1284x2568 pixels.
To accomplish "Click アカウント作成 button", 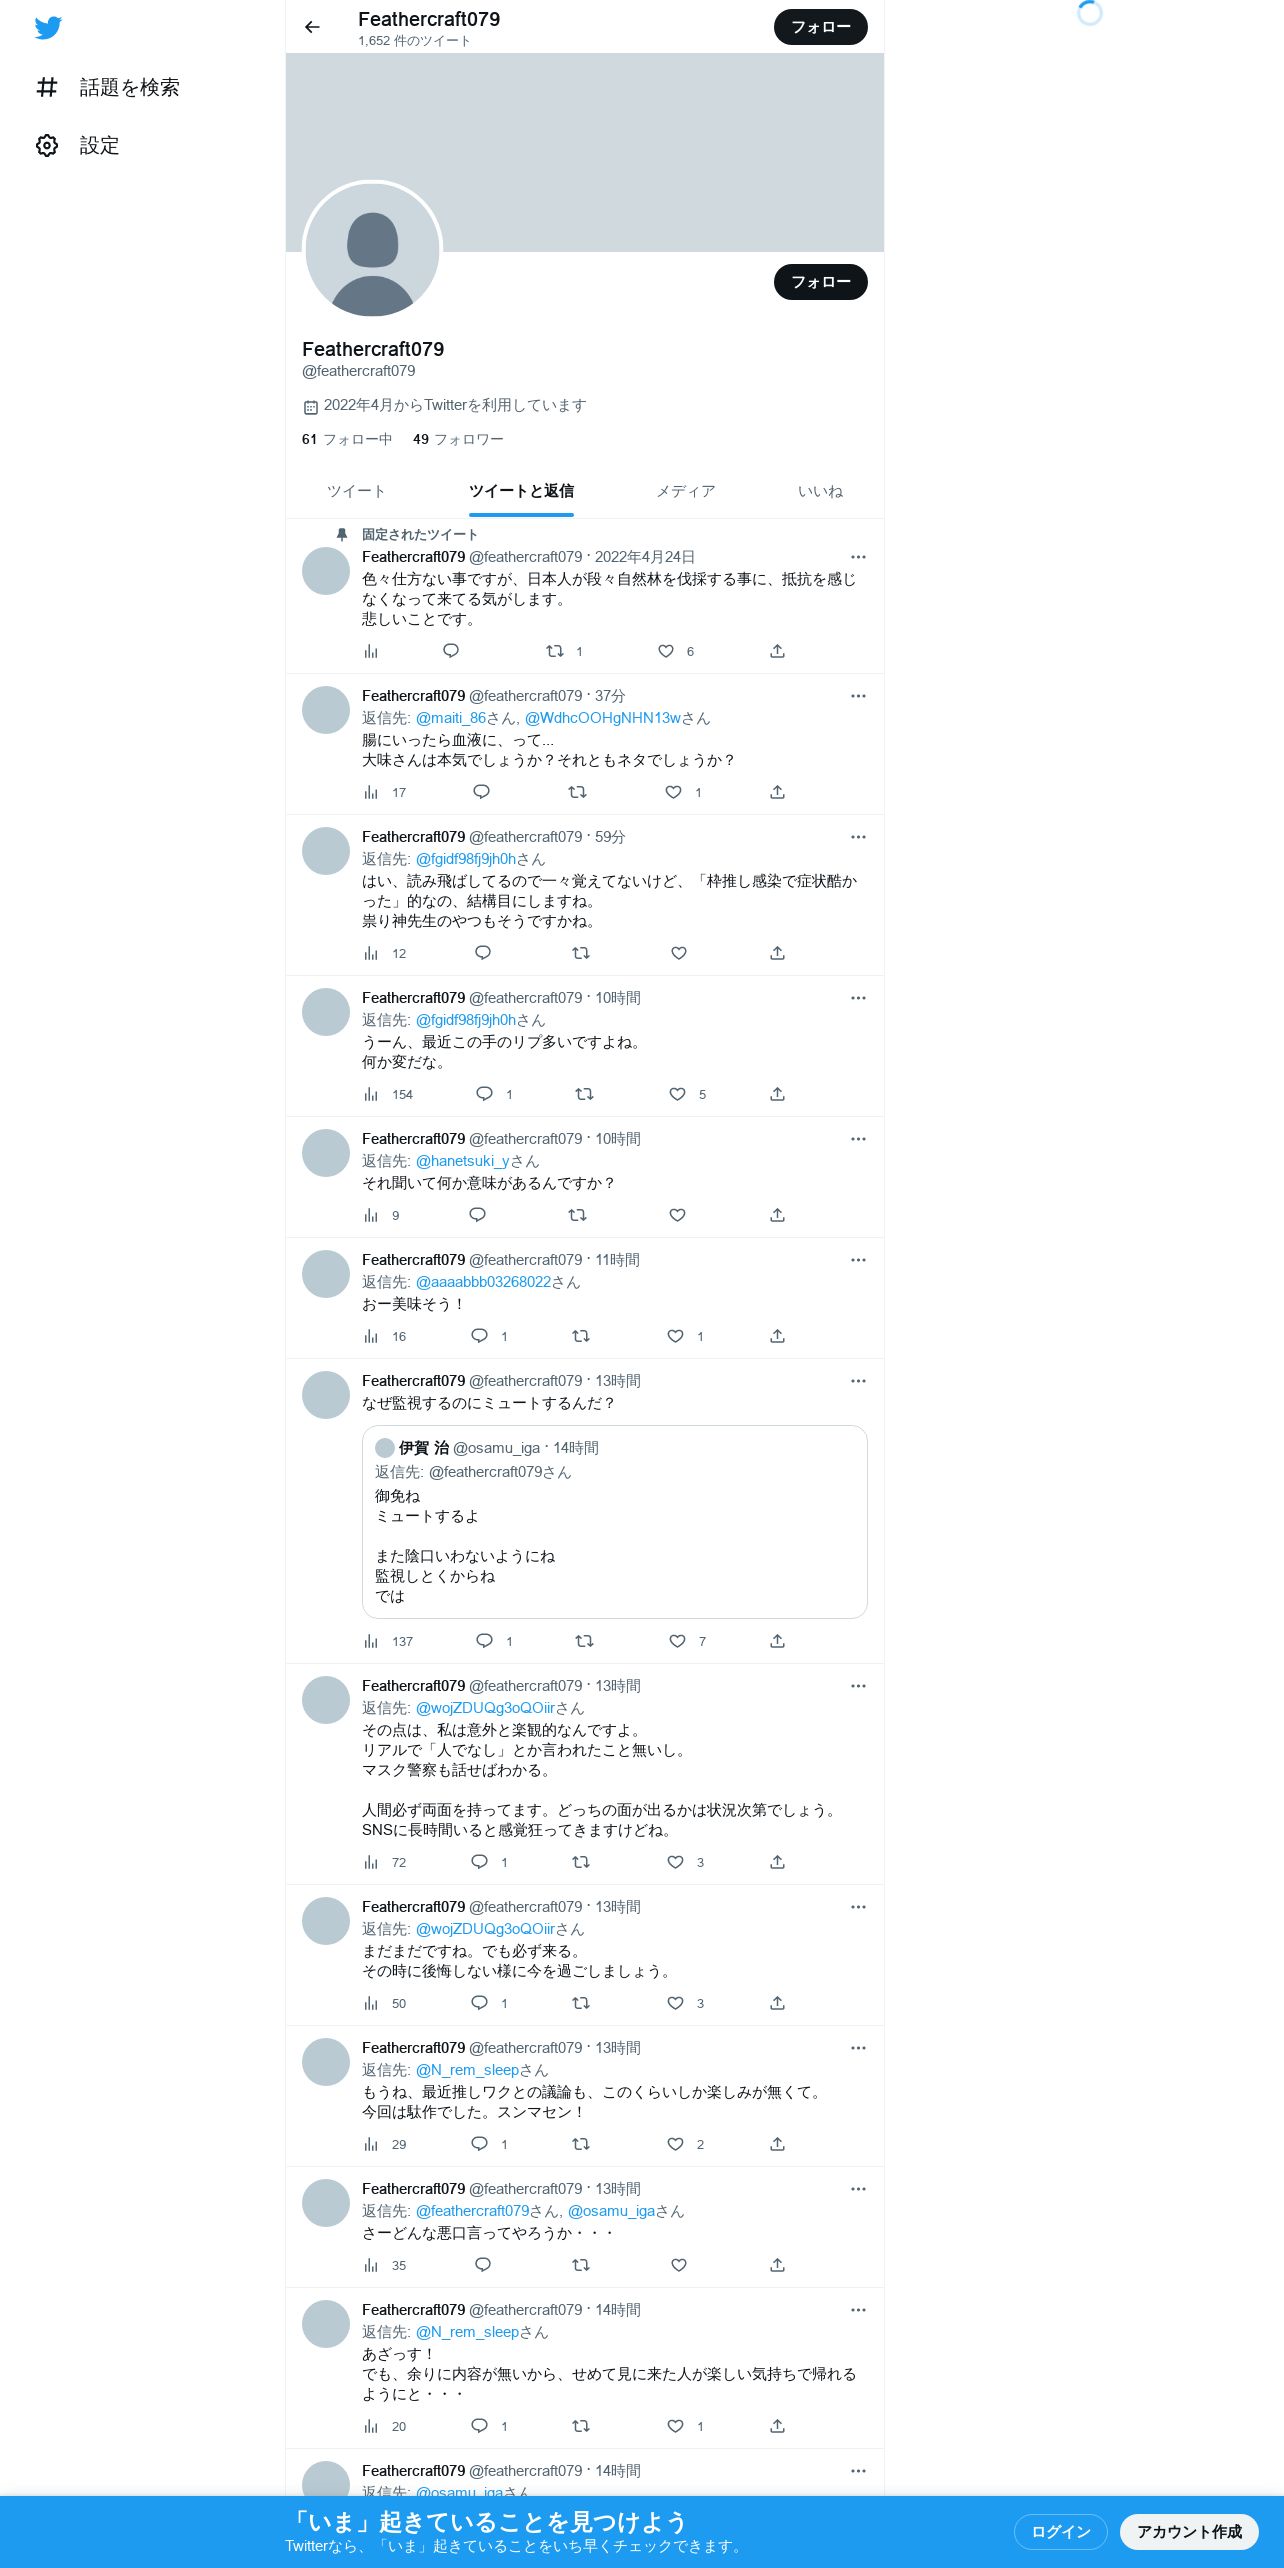I will click(1189, 2532).
